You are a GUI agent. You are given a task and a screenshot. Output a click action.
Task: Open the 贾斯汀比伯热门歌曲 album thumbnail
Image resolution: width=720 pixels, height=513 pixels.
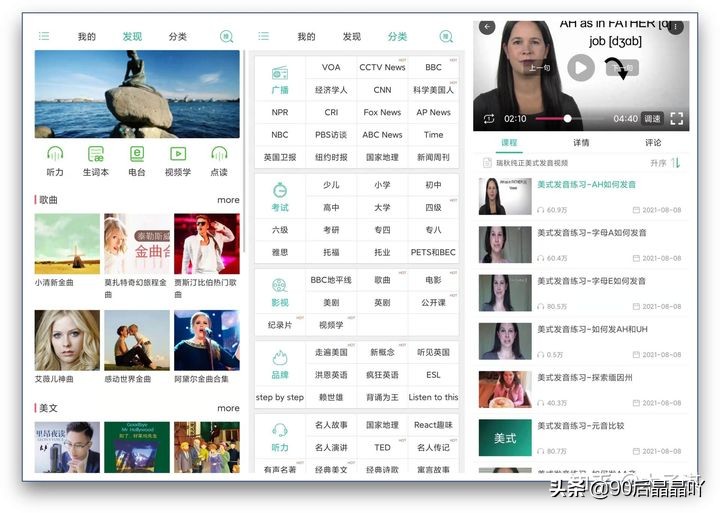(207, 244)
